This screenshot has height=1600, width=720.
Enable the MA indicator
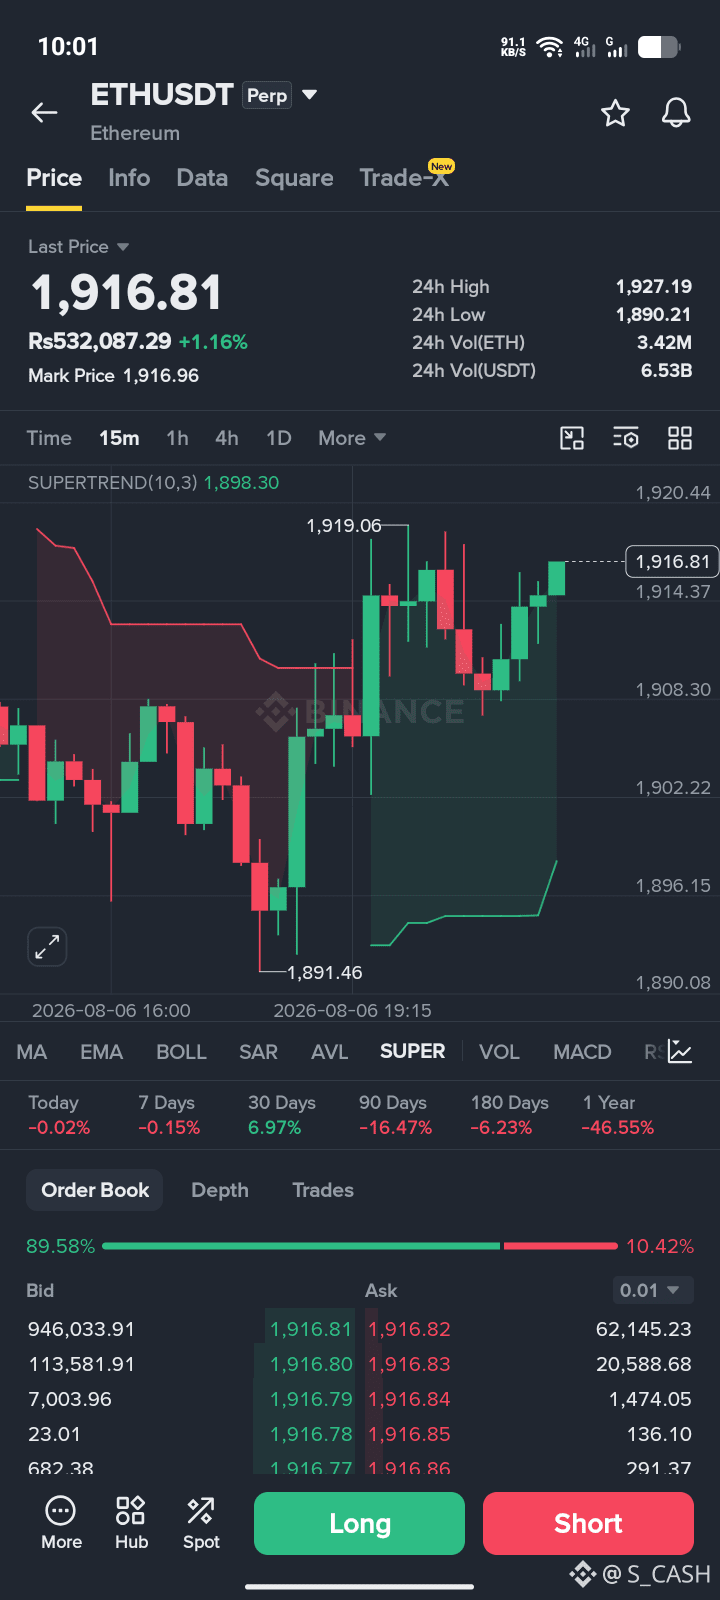32,1052
